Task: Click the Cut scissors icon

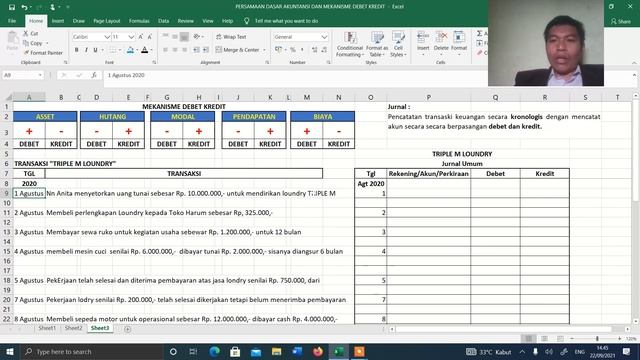Action: pos(26,33)
